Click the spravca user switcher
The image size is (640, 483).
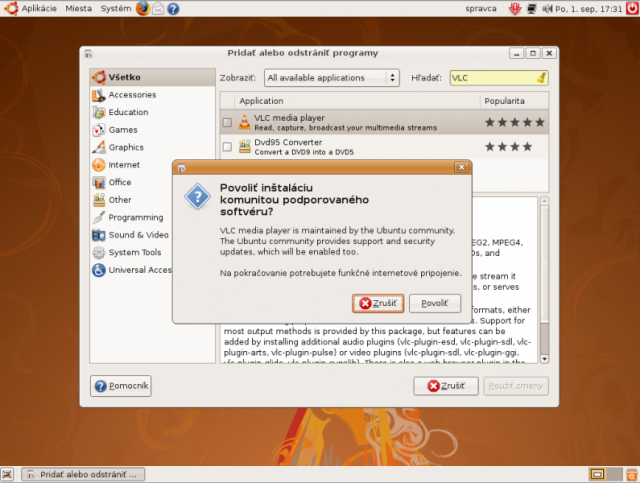[481, 9]
